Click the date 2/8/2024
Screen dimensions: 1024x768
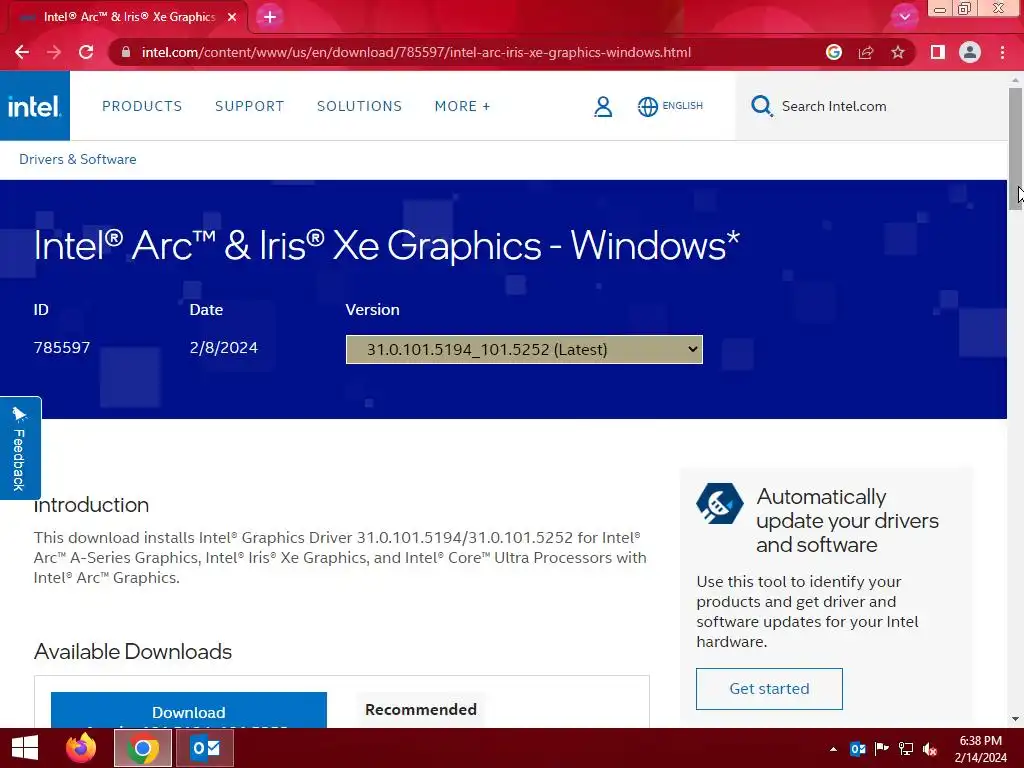[223, 347]
